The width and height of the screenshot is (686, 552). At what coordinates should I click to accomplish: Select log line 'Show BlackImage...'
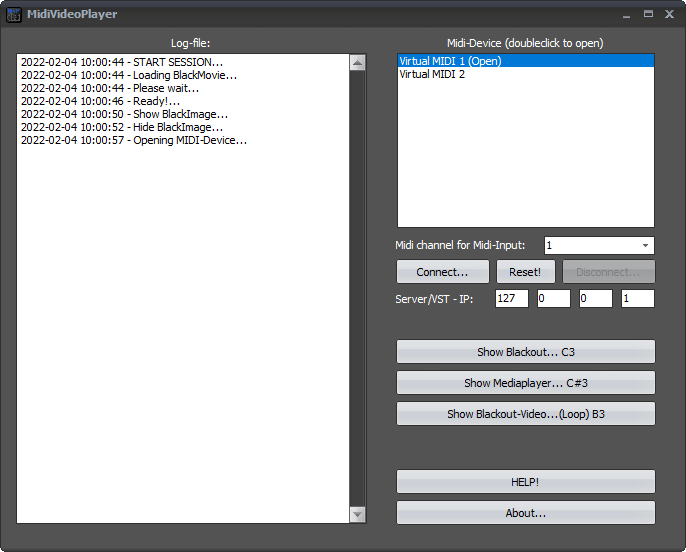tap(124, 114)
